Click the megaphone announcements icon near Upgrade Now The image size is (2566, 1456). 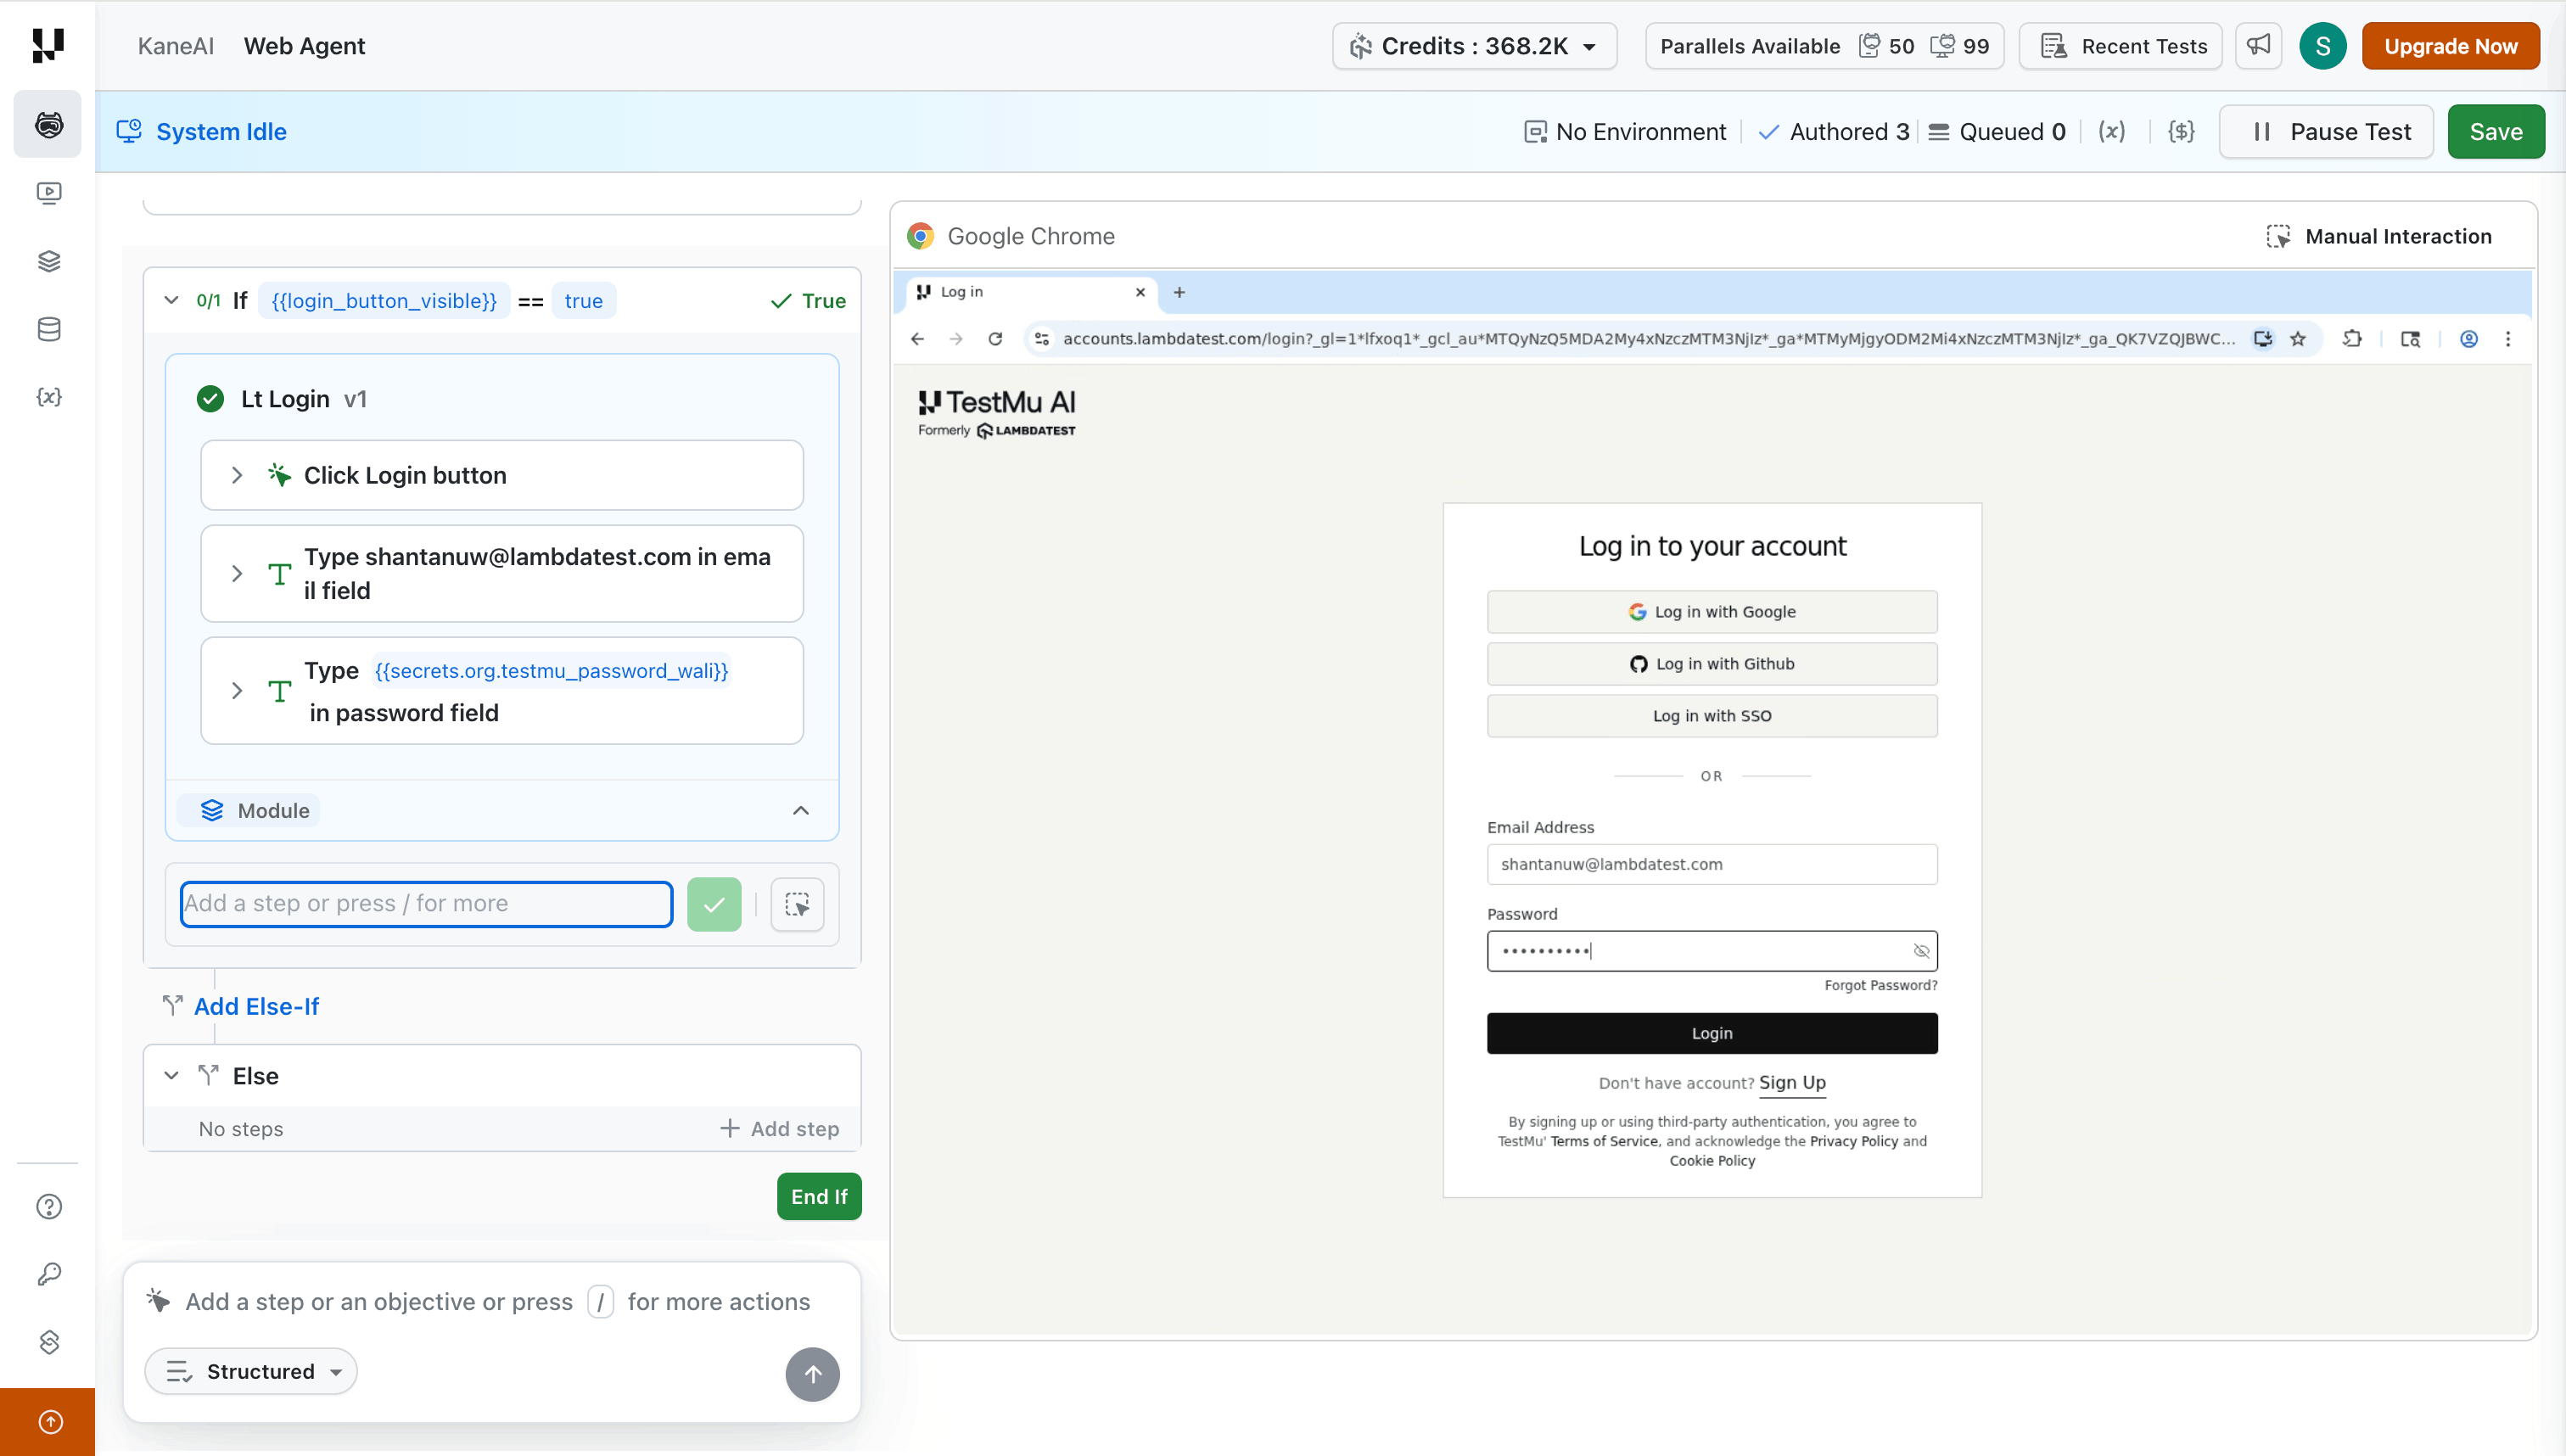pyautogui.click(x=2258, y=45)
